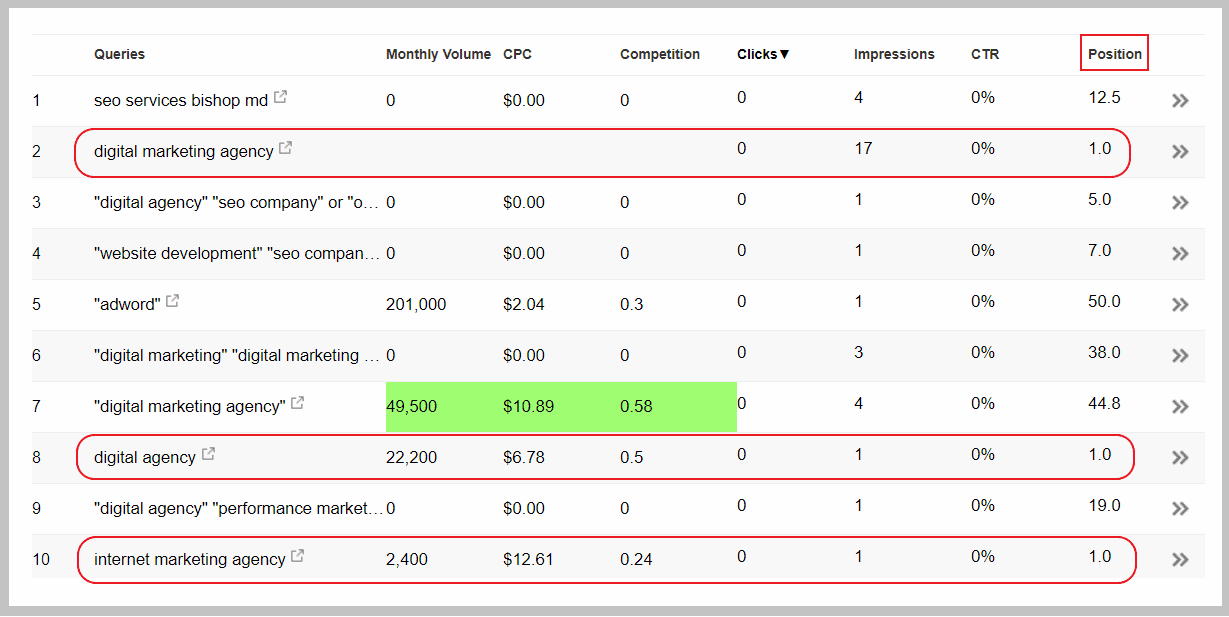
Task: Select the 2,400 monthly volume cell
Action: (x=407, y=559)
